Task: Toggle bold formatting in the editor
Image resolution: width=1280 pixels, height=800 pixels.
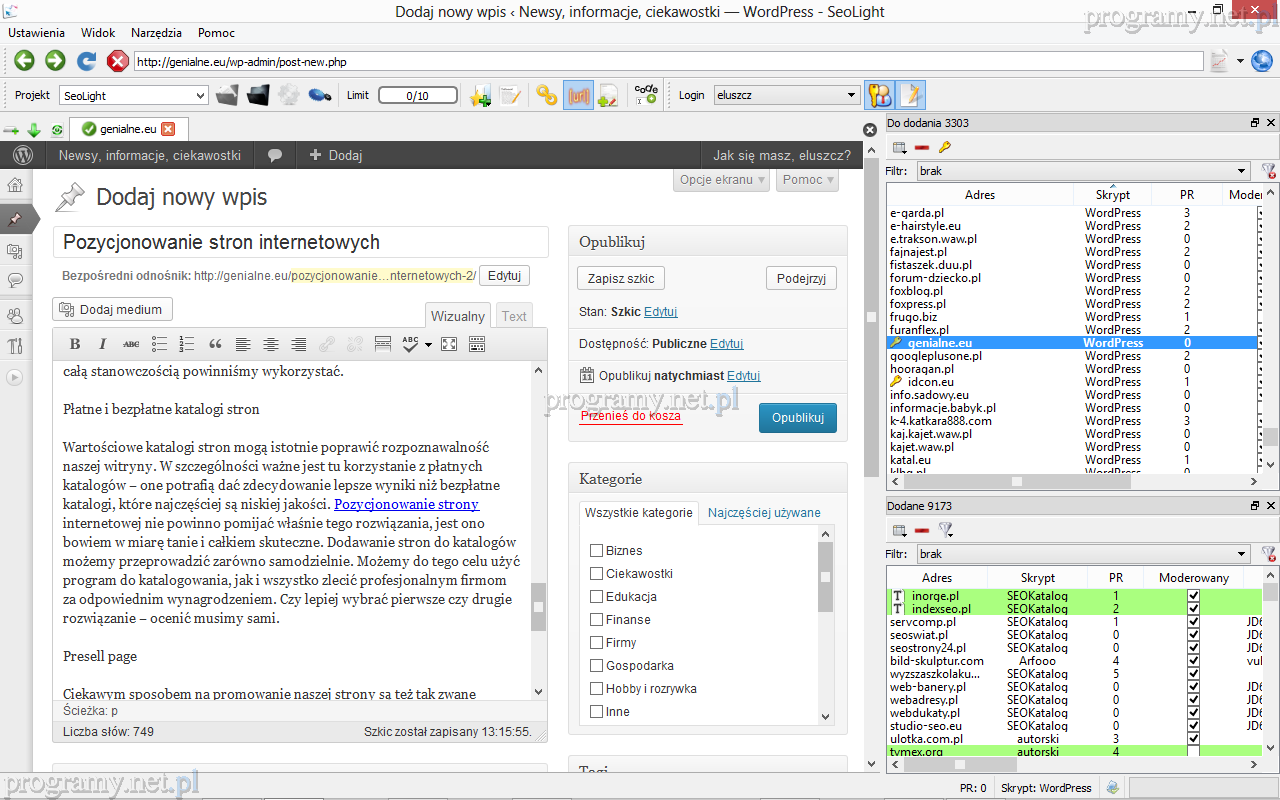Action: tap(75, 344)
